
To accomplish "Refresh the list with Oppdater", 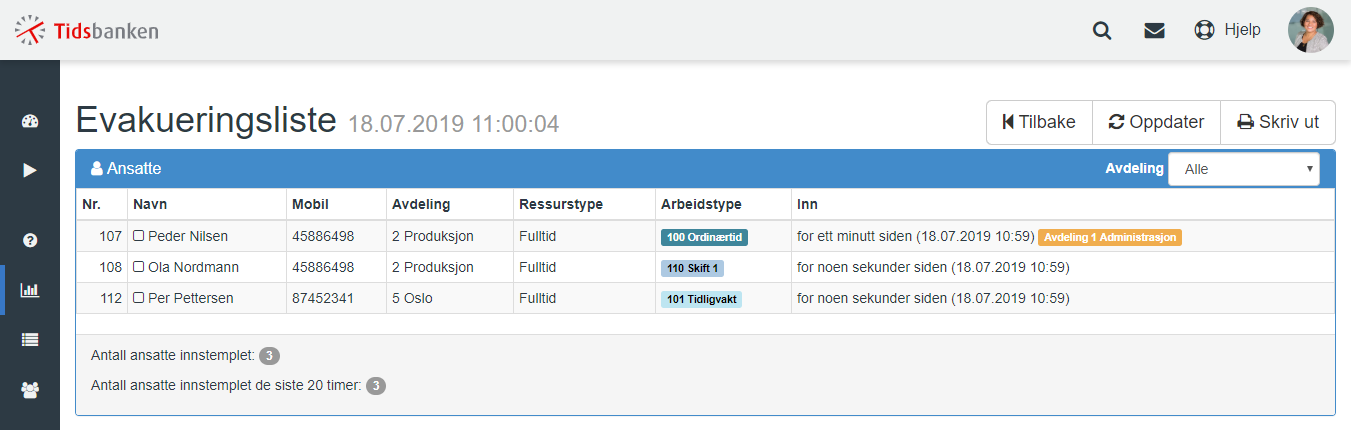I will (1156, 122).
